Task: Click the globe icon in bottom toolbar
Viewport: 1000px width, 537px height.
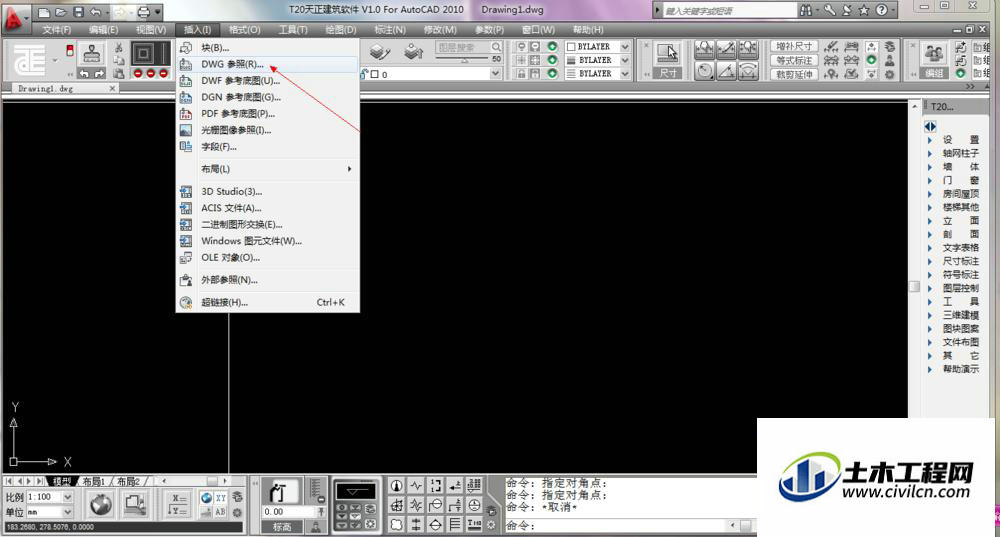Action: (101, 504)
